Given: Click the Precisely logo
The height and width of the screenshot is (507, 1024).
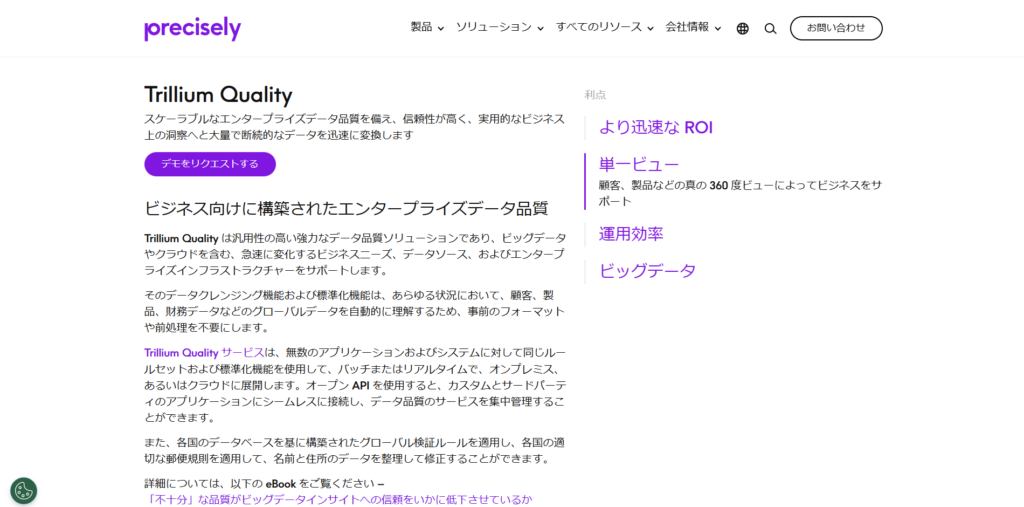Looking at the screenshot, I should pos(193,29).
